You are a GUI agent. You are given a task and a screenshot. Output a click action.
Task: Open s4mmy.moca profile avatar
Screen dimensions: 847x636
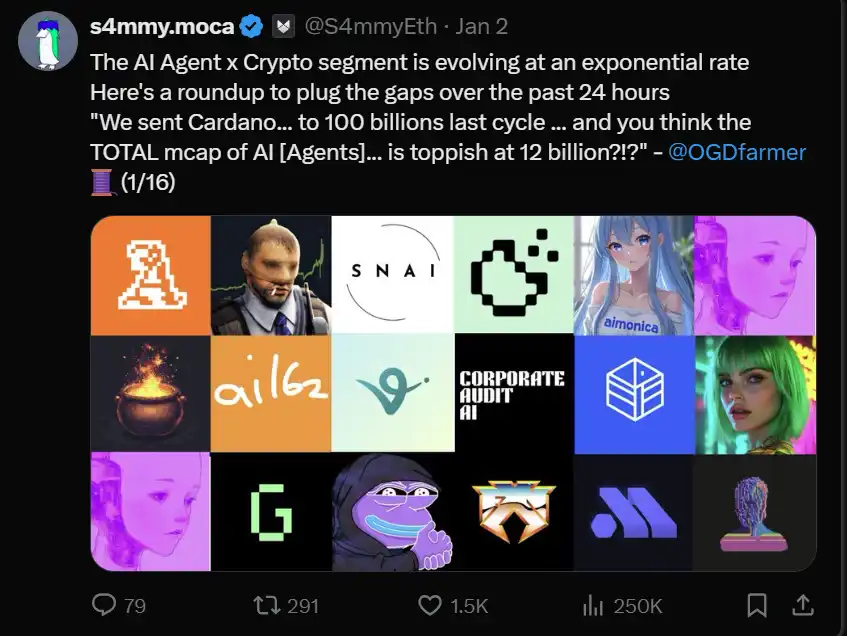pos(48,41)
